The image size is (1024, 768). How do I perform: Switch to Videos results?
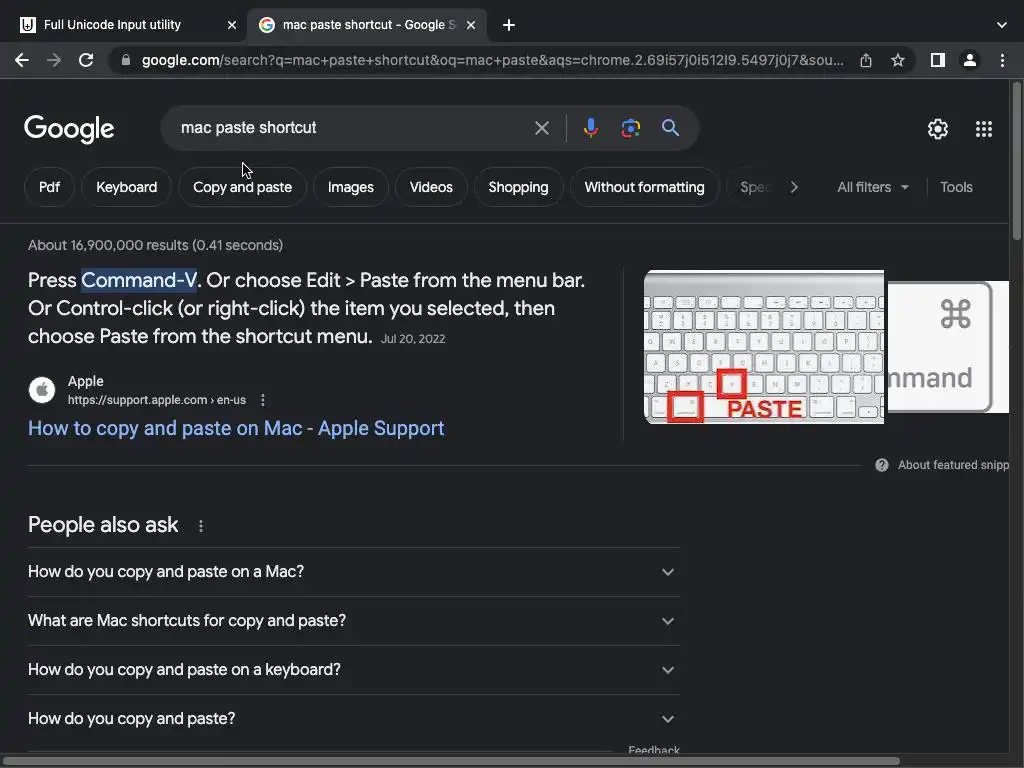tap(431, 187)
